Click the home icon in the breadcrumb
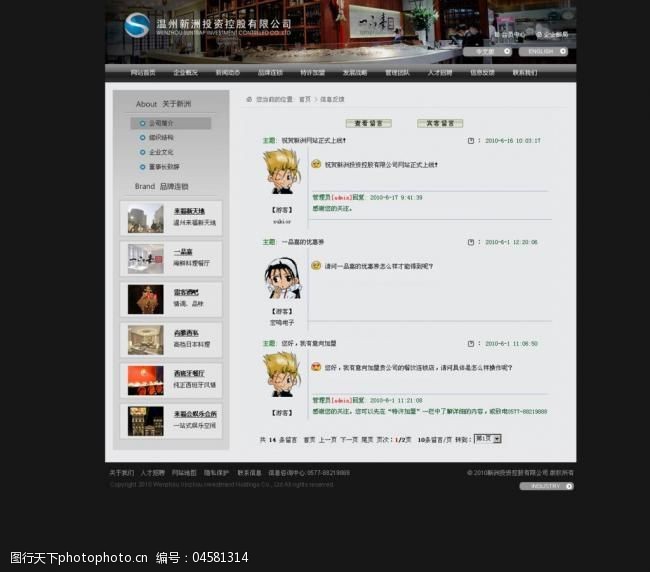The height and width of the screenshot is (572, 650). 249,99
